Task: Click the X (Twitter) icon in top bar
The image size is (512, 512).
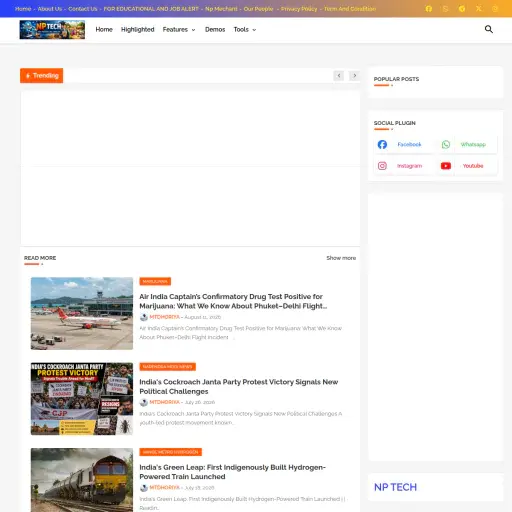Action: 479,9
